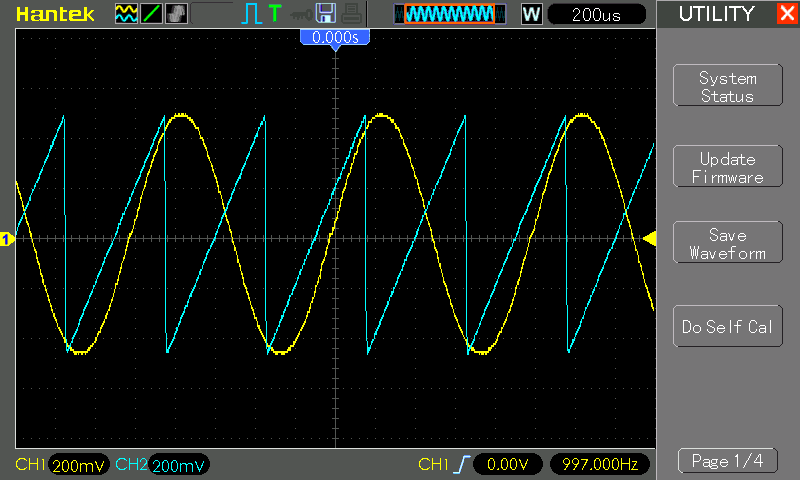The height and width of the screenshot is (480, 800).
Task: Click the blue pulse trigger icon
Action: (x=251, y=14)
